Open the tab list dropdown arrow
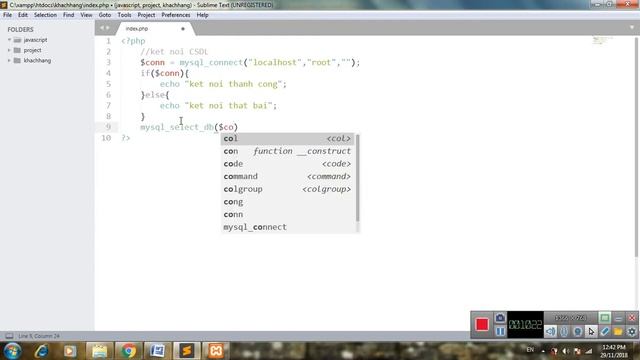Viewport: 640px width, 360px height. 632,28
